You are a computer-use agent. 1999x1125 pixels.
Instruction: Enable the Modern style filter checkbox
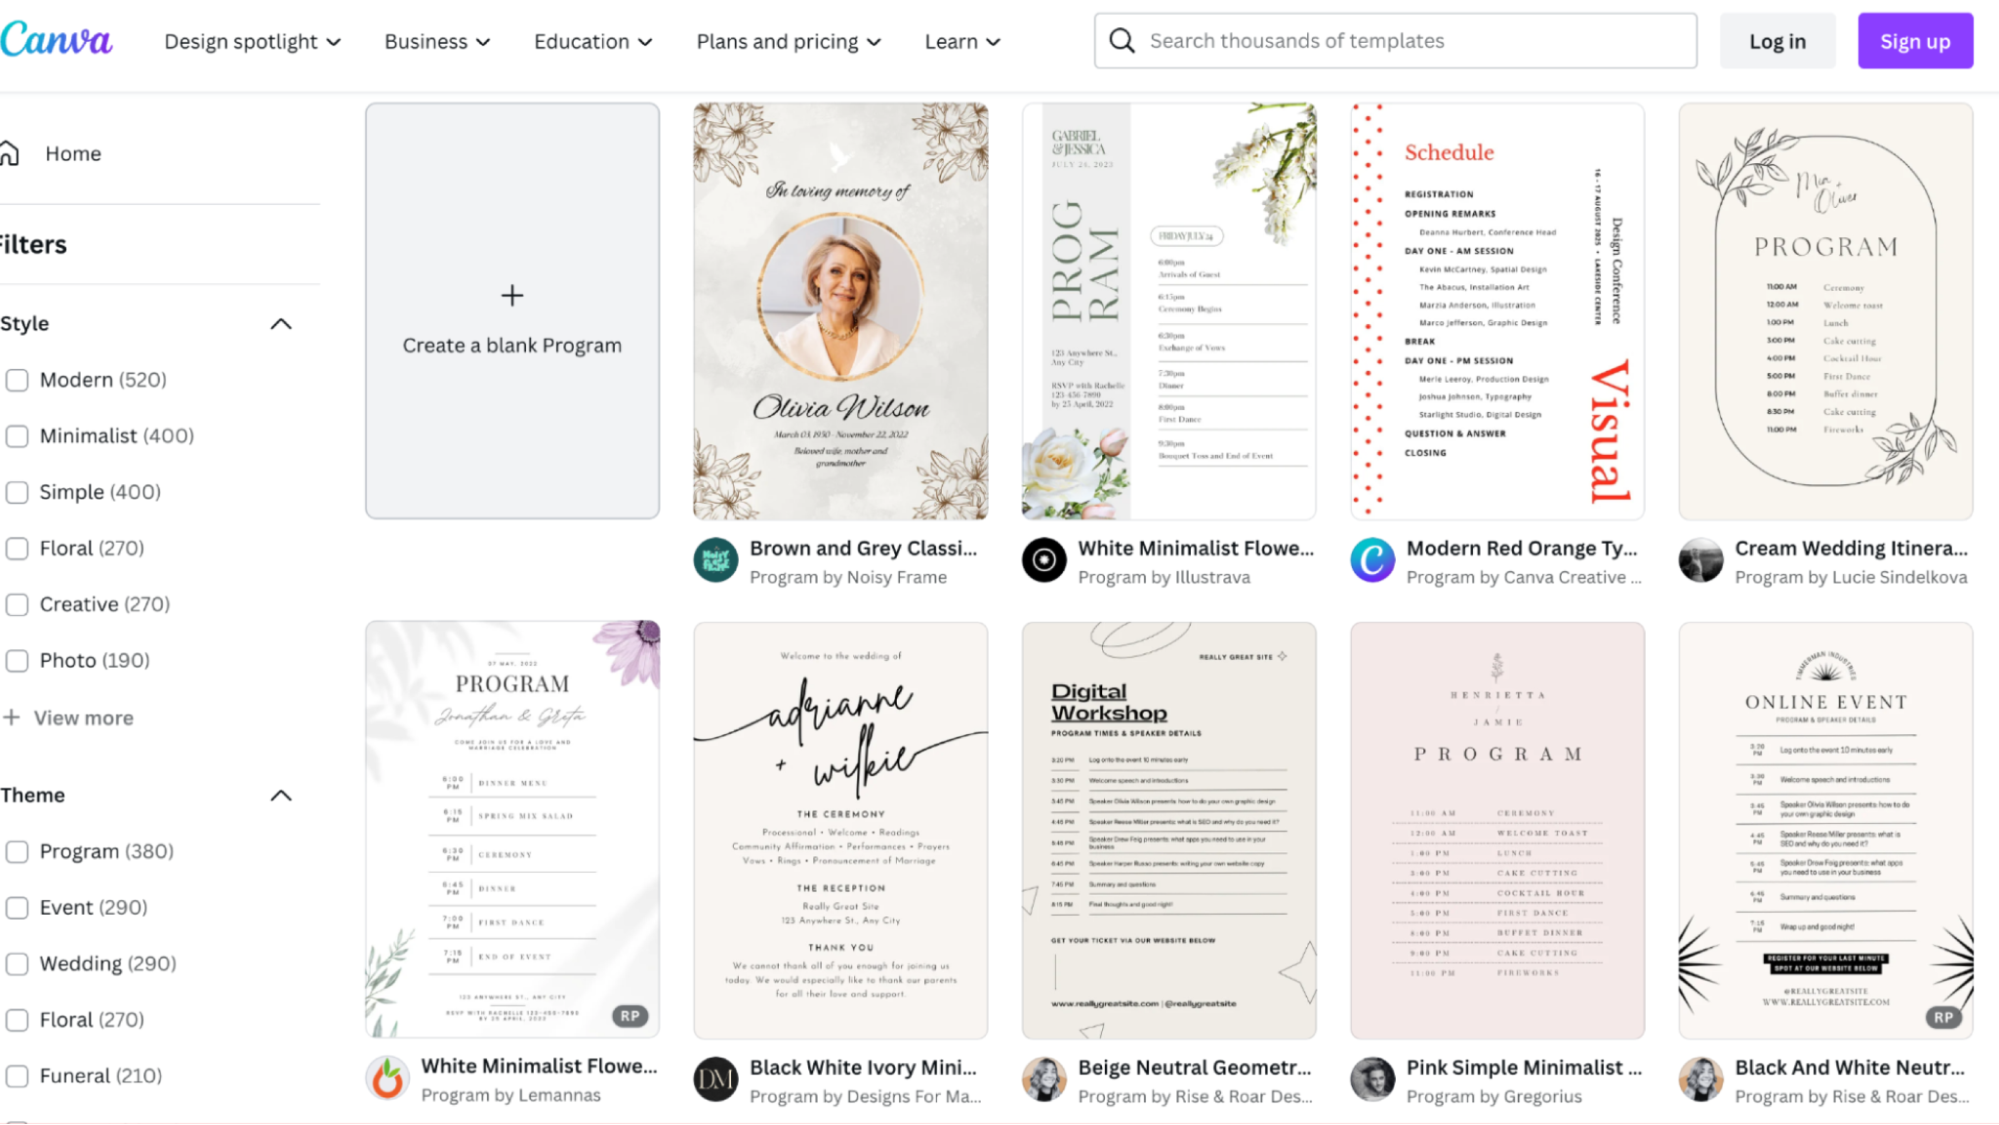coord(16,379)
